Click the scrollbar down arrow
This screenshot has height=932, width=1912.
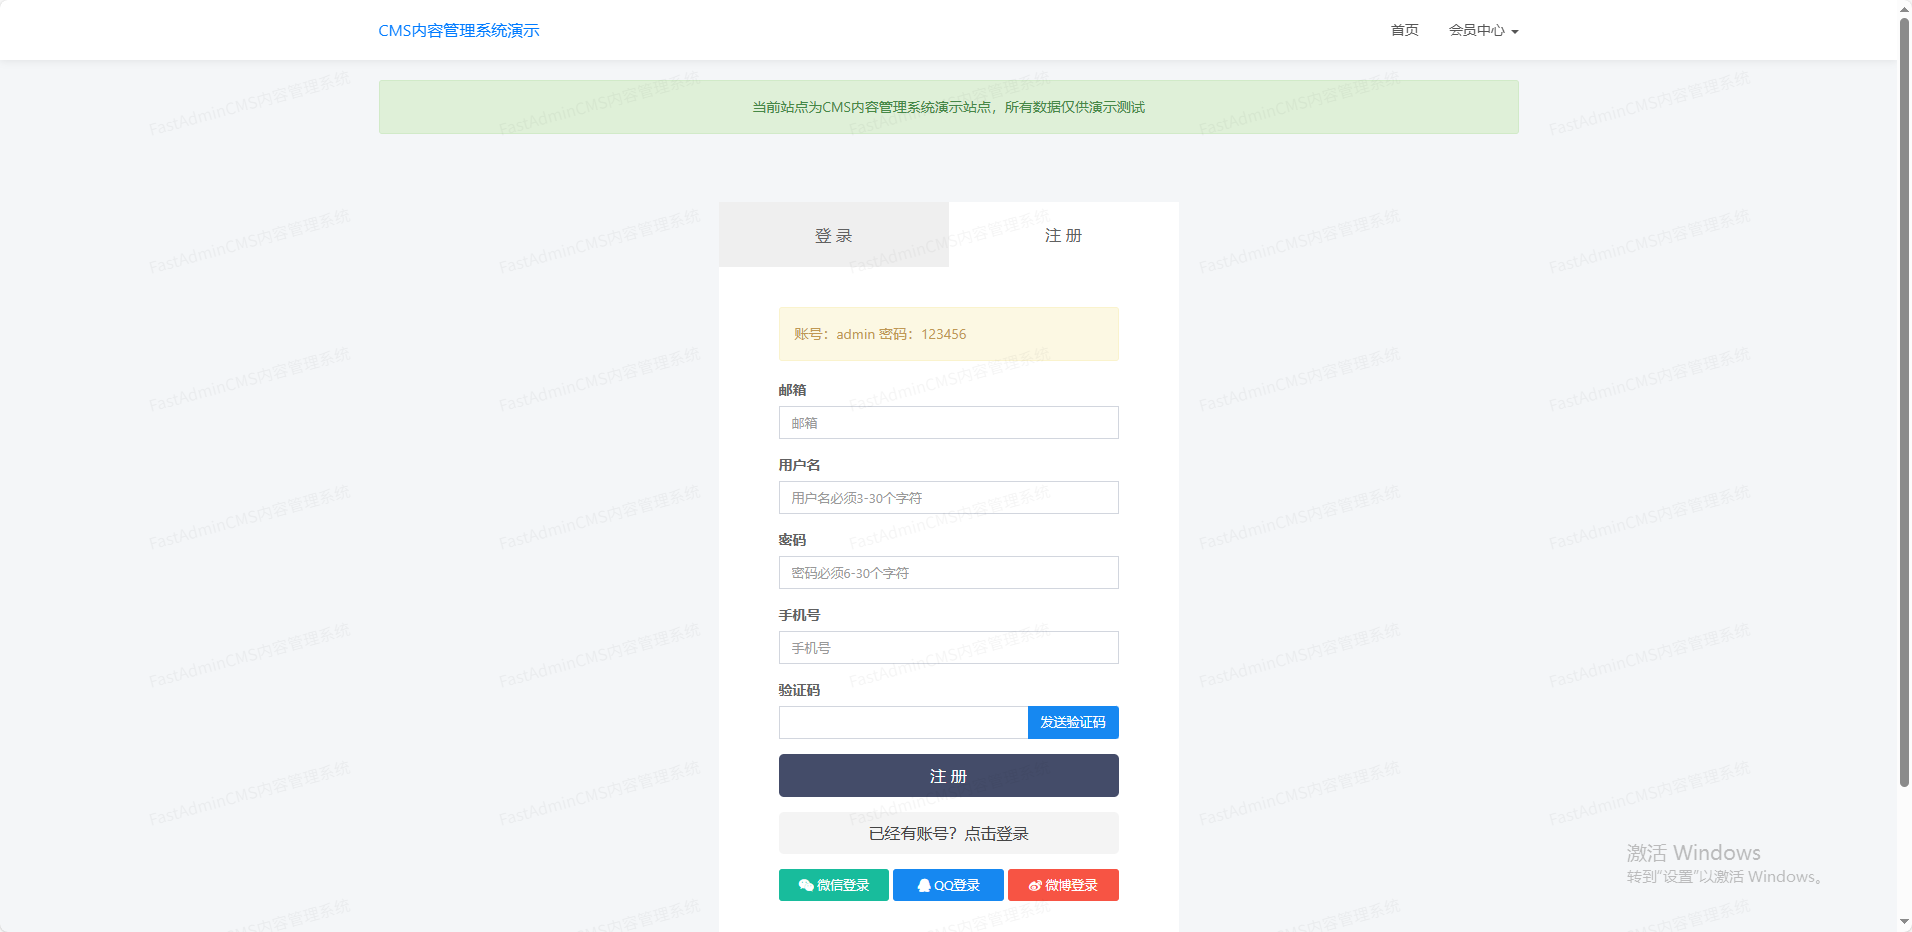(x=1904, y=922)
